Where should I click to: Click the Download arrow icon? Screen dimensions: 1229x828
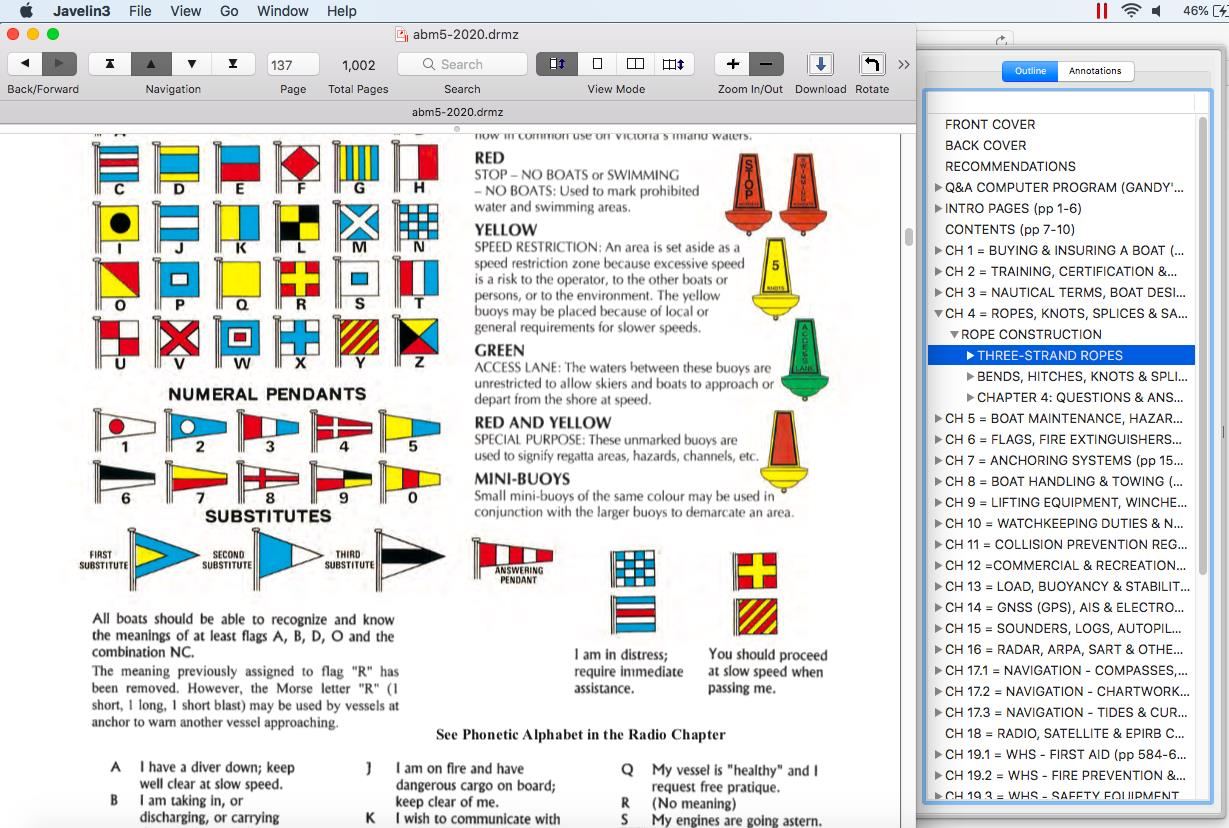[820, 64]
